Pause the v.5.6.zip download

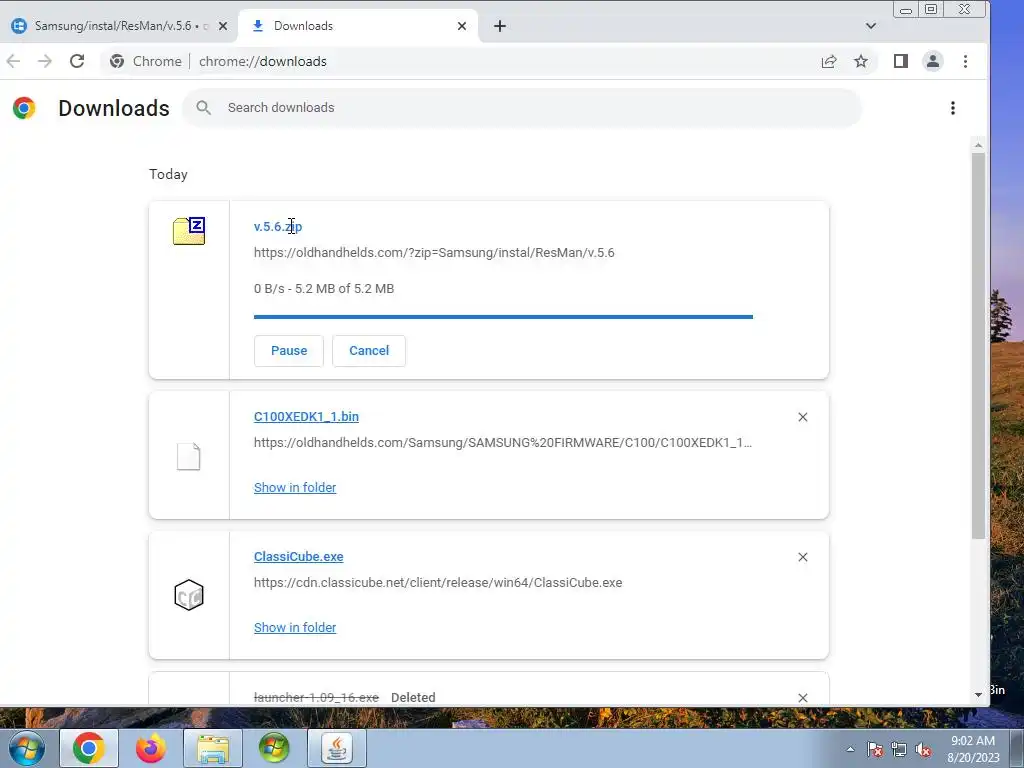pyautogui.click(x=289, y=351)
